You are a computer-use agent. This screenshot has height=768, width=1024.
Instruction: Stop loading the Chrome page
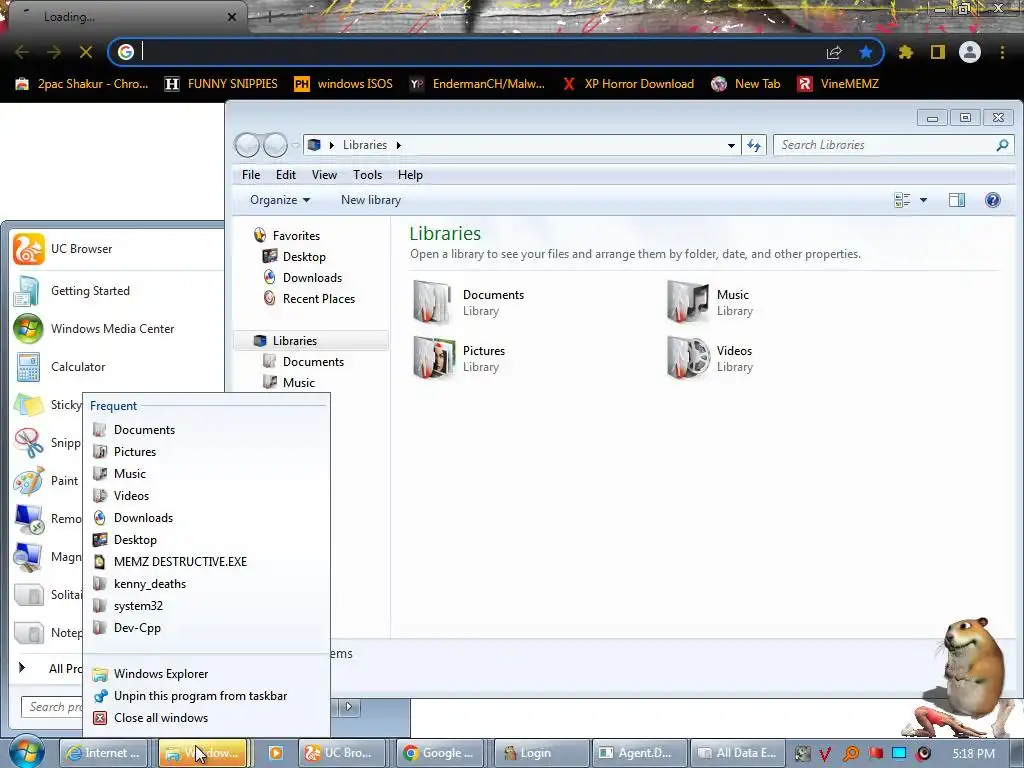click(86, 52)
